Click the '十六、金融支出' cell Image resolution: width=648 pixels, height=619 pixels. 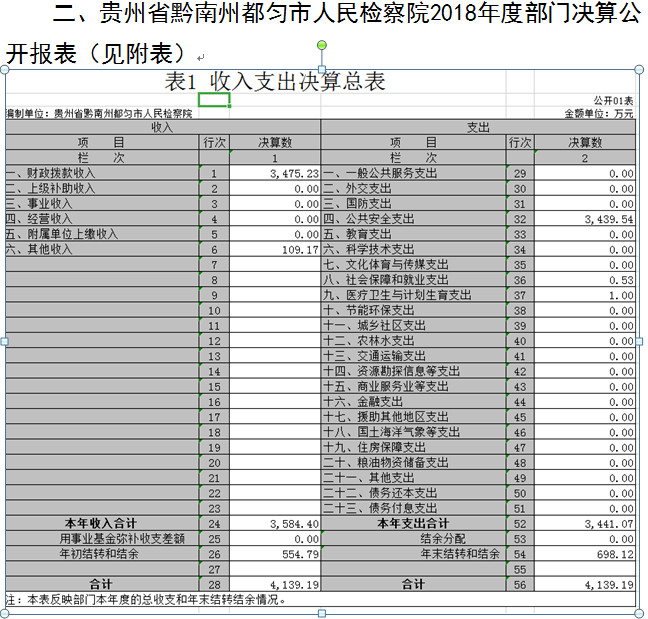click(413, 402)
